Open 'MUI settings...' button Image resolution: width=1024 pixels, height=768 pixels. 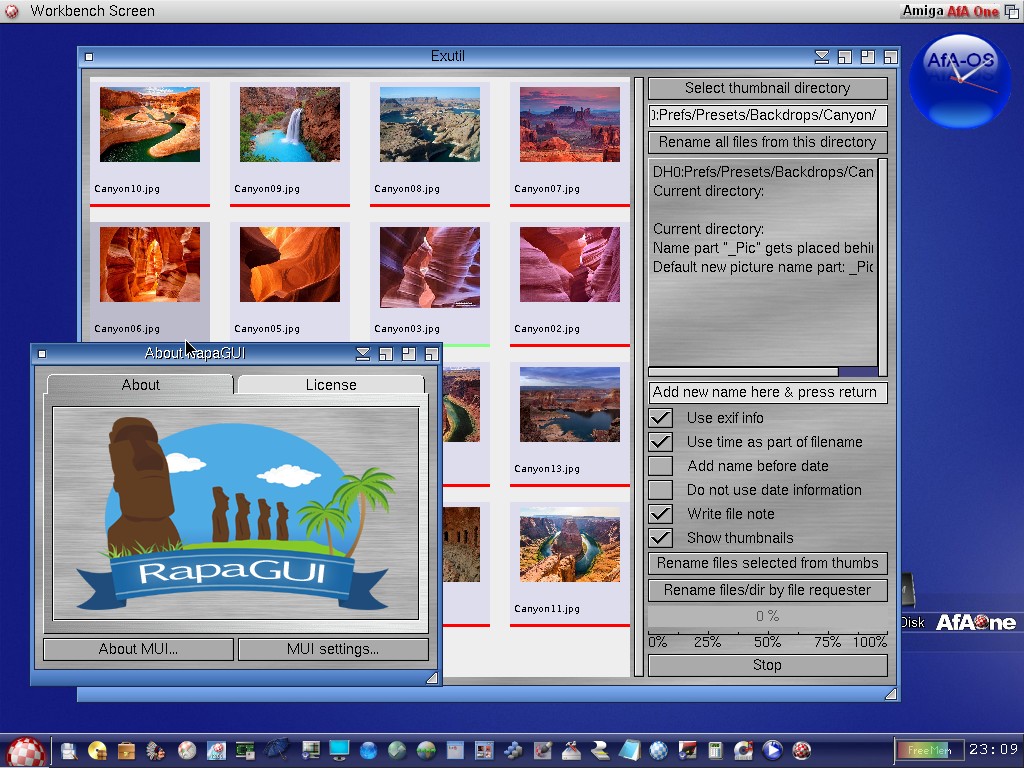click(333, 649)
